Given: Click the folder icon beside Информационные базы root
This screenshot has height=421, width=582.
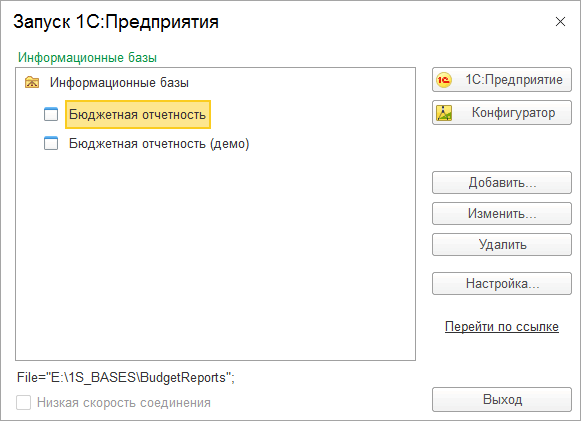Looking at the screenshot, I should coord(32,82).
